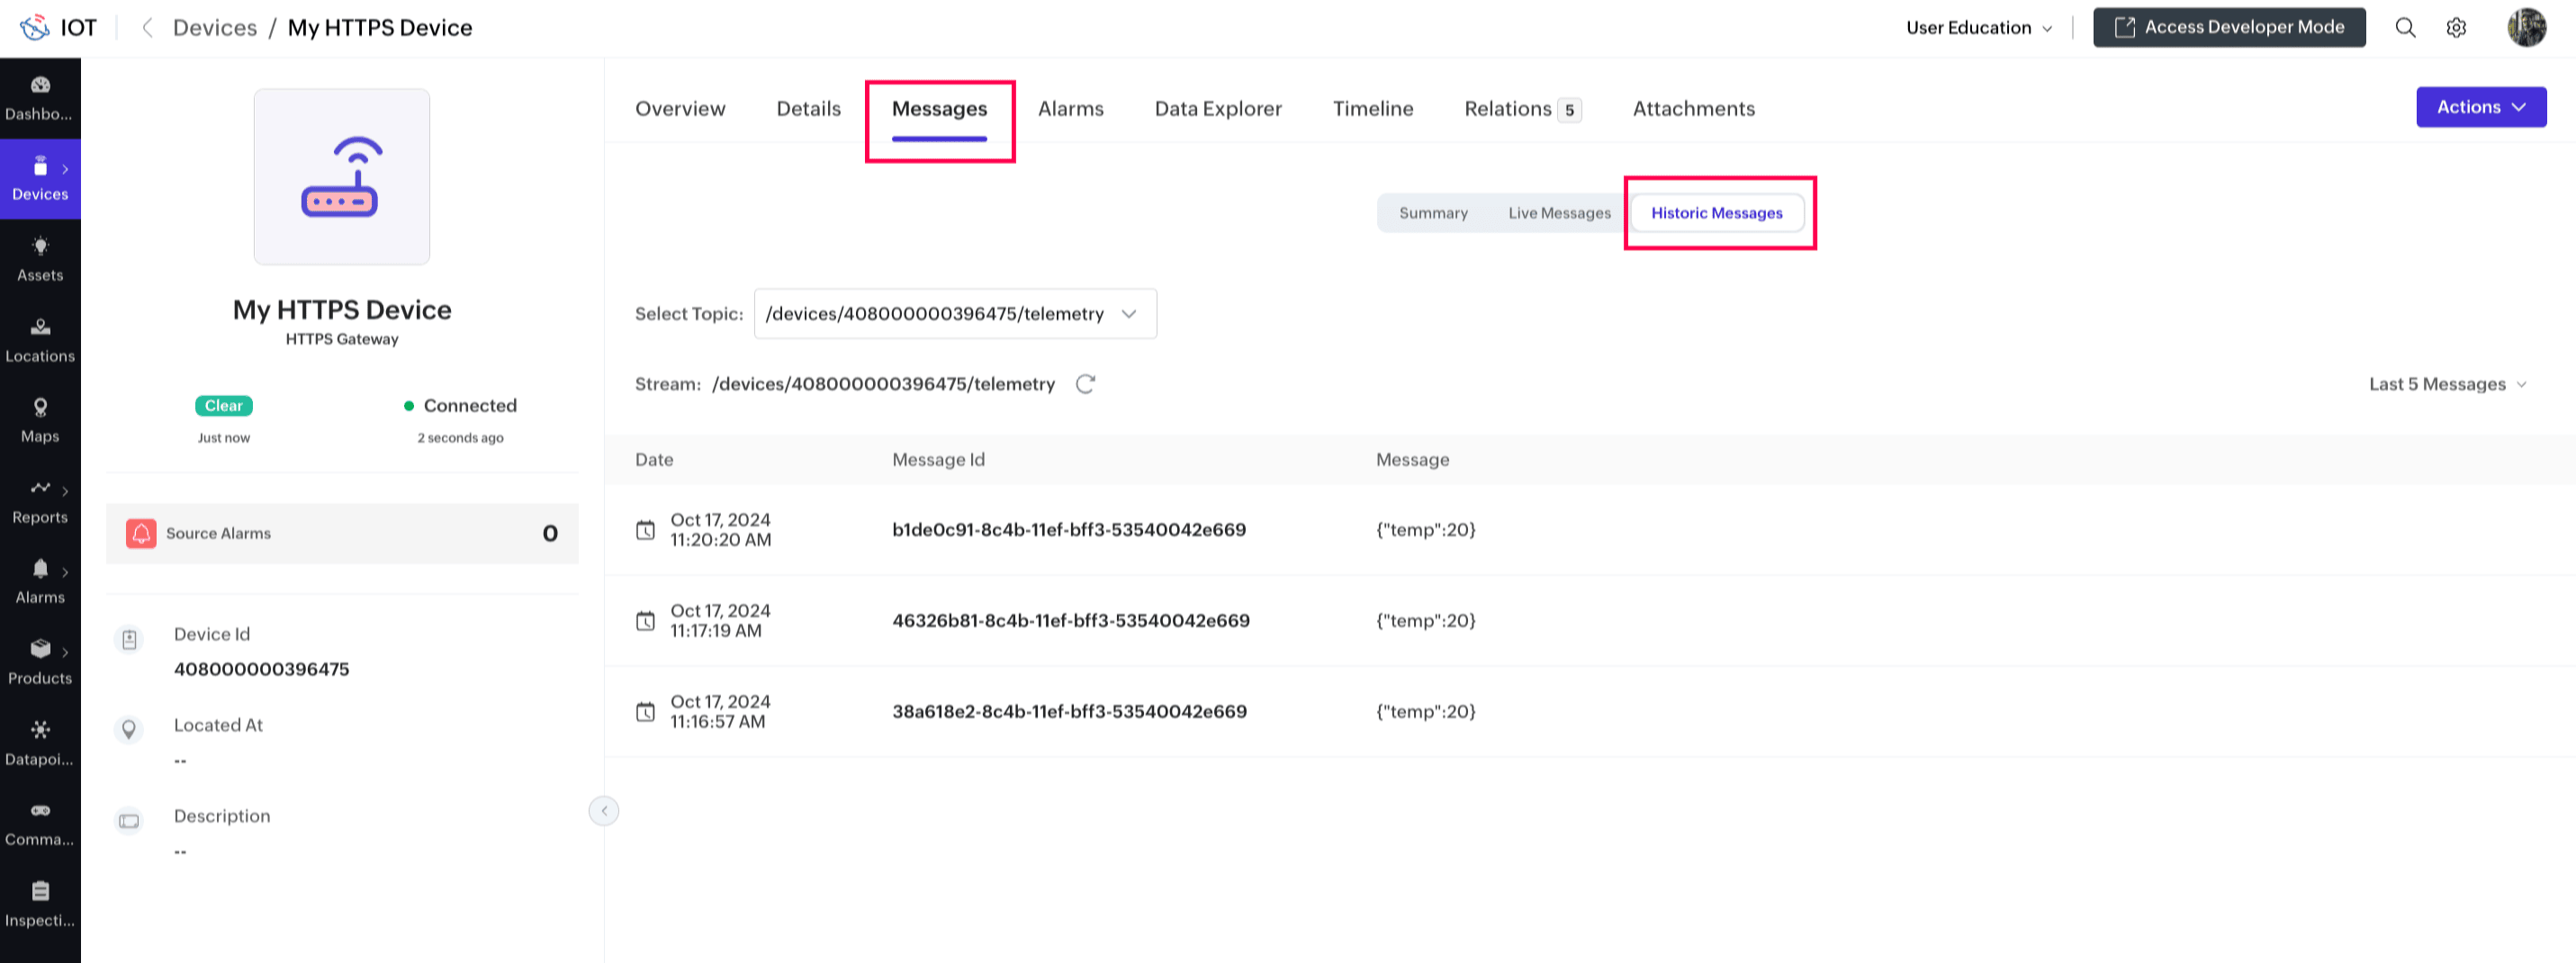The image size is (2576, 963).
Task: Open the Dashboard sidebar icon
Action: click(x=40, y=98)
